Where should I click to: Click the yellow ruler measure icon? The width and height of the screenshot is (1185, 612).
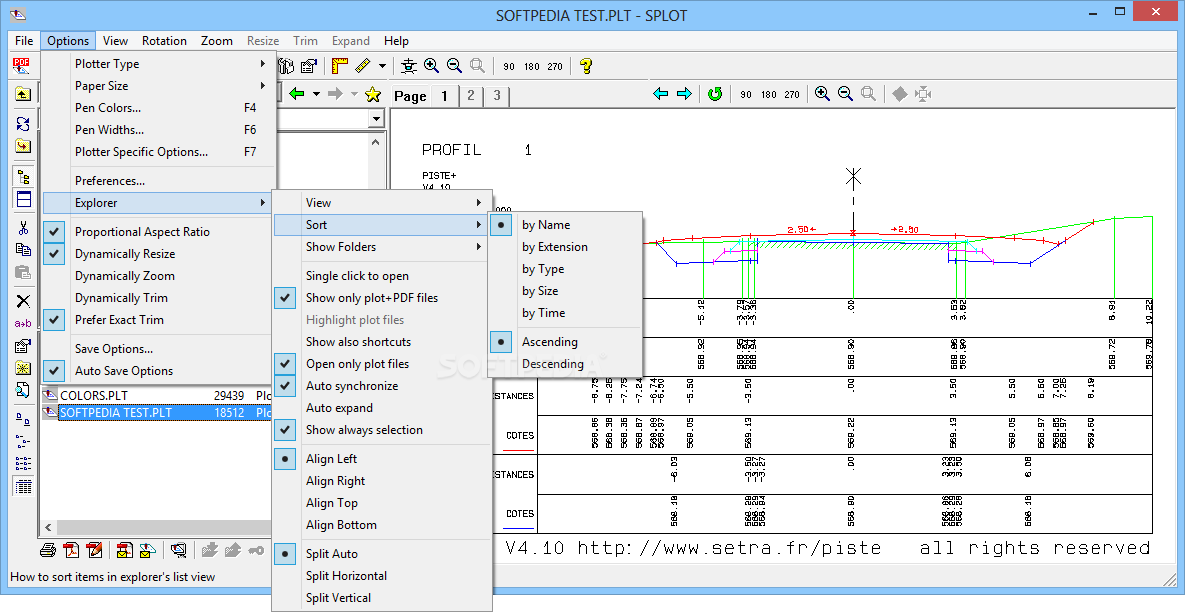pyautogui.click(x=363, y=66)
